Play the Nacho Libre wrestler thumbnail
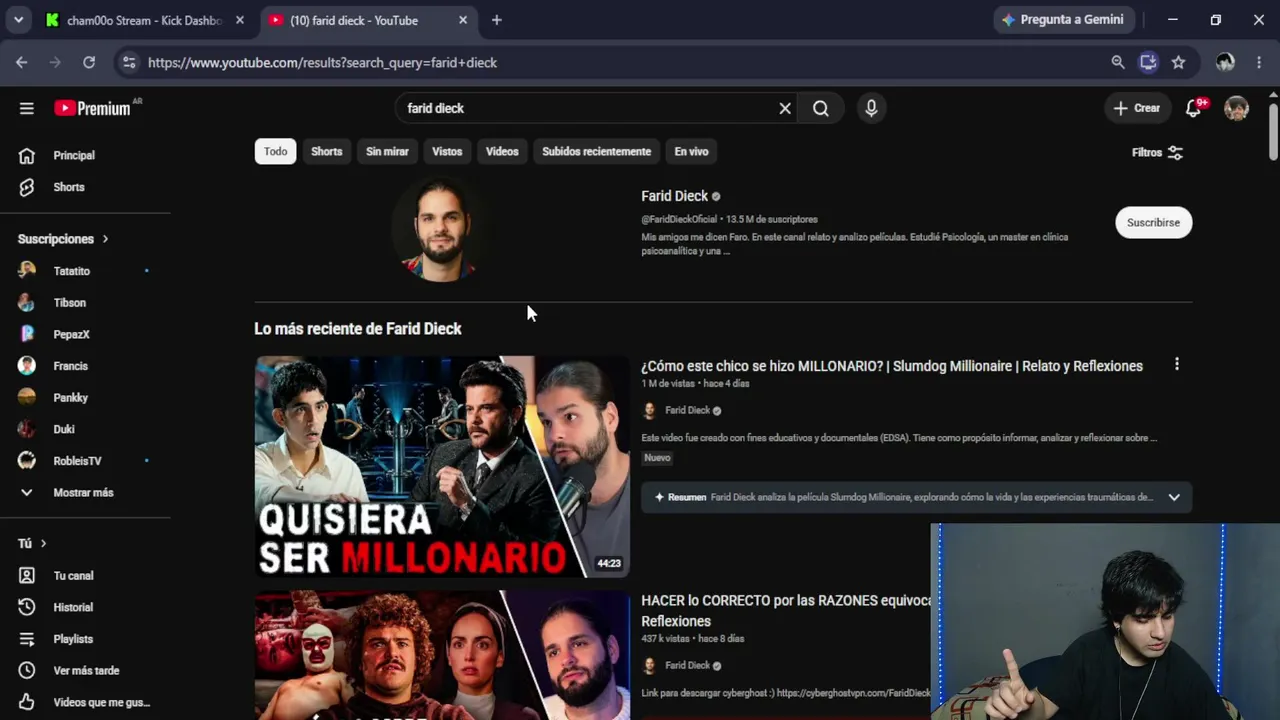Viewport: 1280px width, 720px height. pyautogui.click(x=442, y=655)
